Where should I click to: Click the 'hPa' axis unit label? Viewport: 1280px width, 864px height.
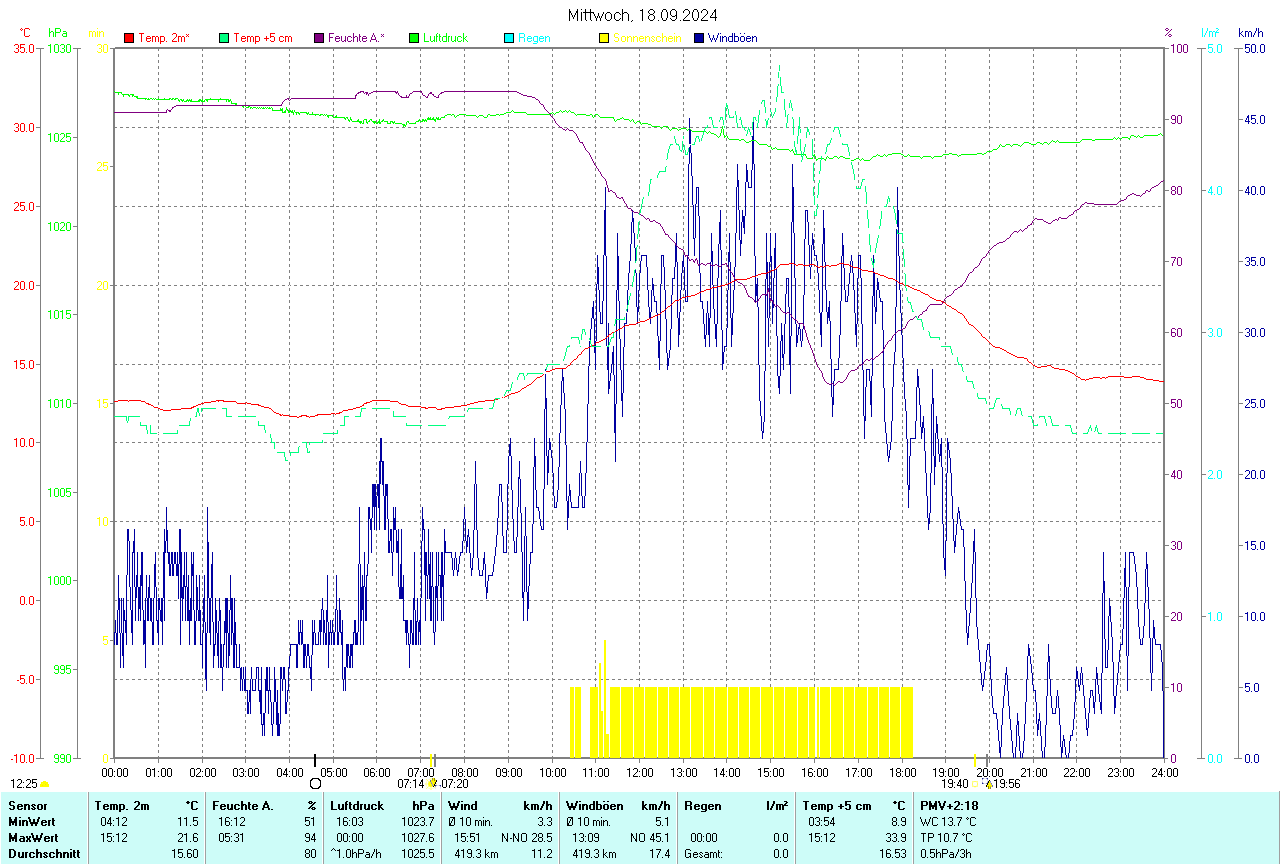click(x=57, y=33)
